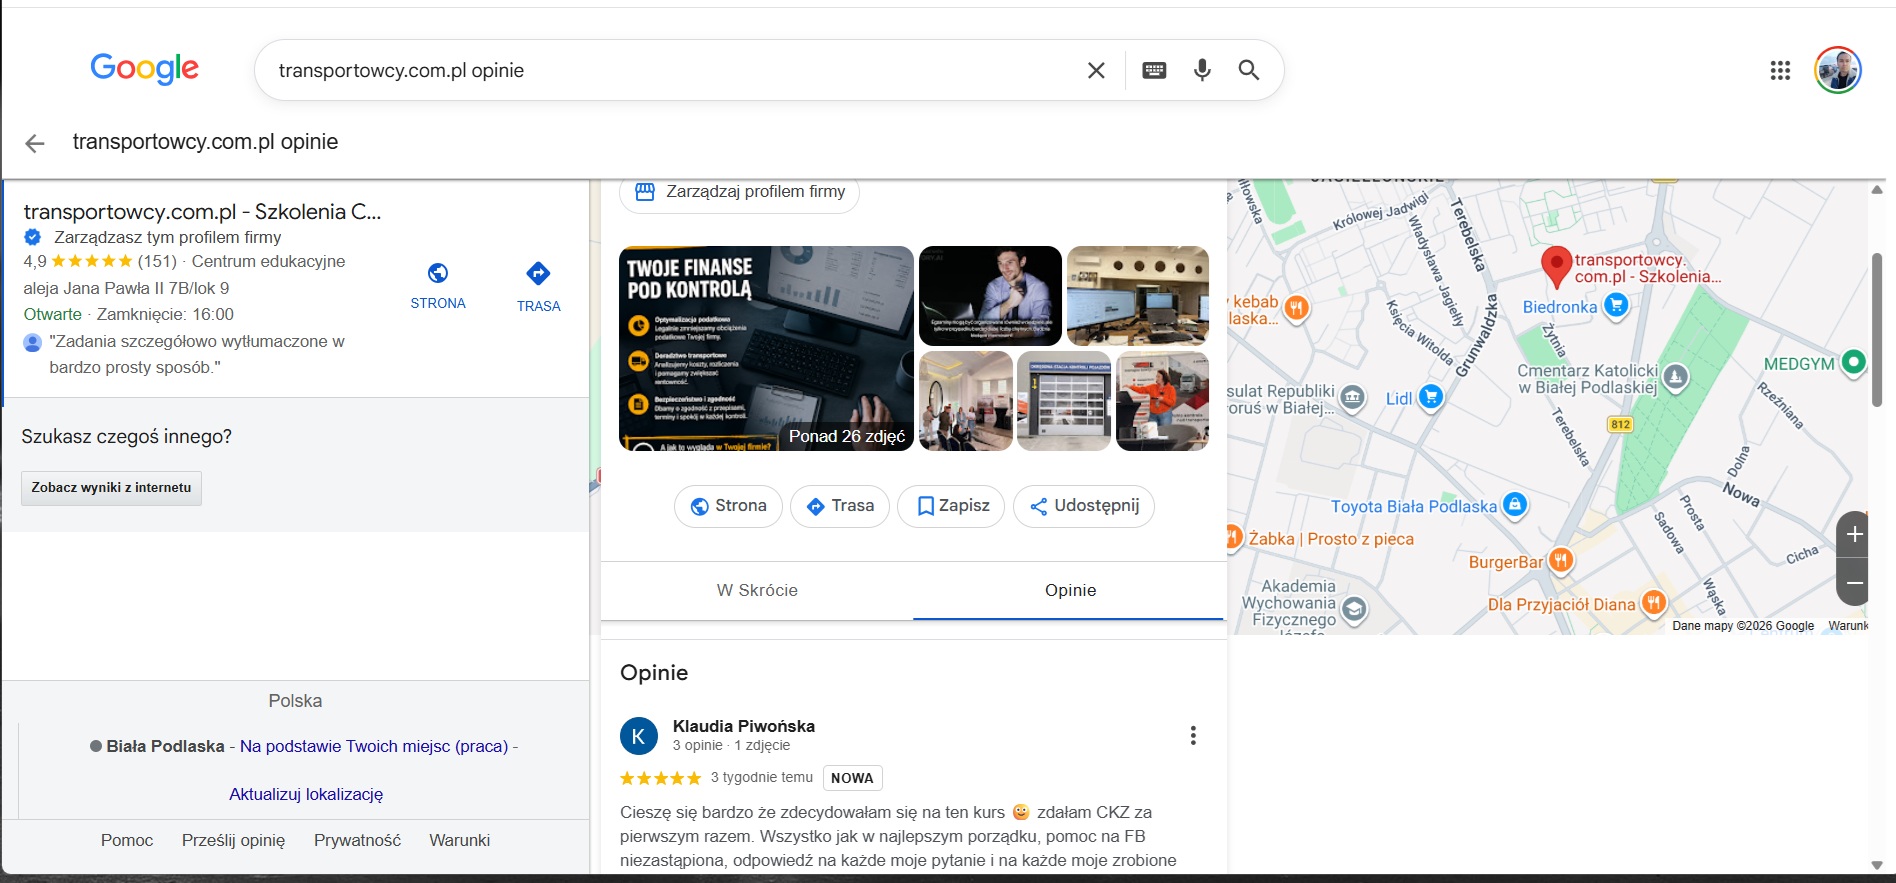Open more options for Klaudia Piwońska review
Viewport: 1896px width, 883px height.
click(1193, 736)
